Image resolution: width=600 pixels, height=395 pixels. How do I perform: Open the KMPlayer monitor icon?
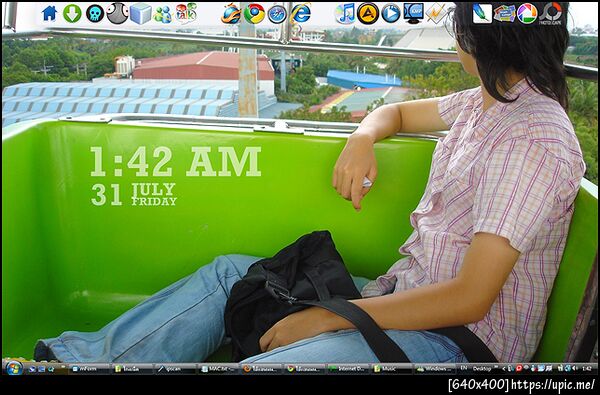pos(414,13)
